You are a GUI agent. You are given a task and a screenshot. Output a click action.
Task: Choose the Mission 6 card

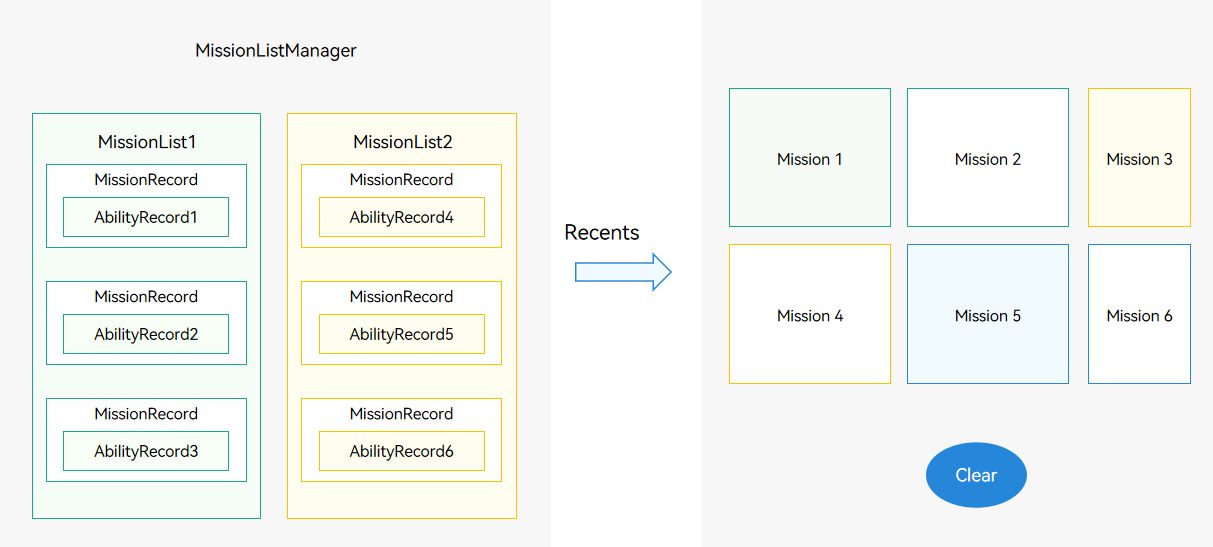(x=1139, y=314)
